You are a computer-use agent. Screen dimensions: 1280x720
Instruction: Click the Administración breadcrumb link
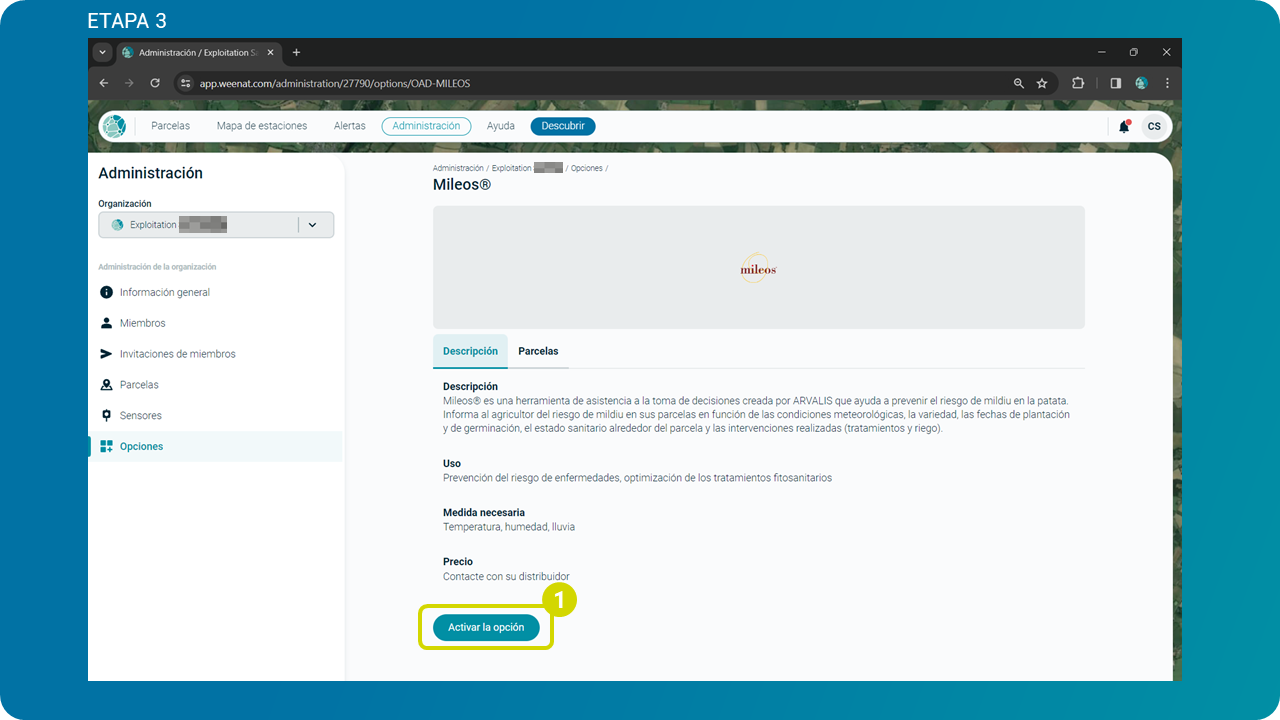pos(458,168)
